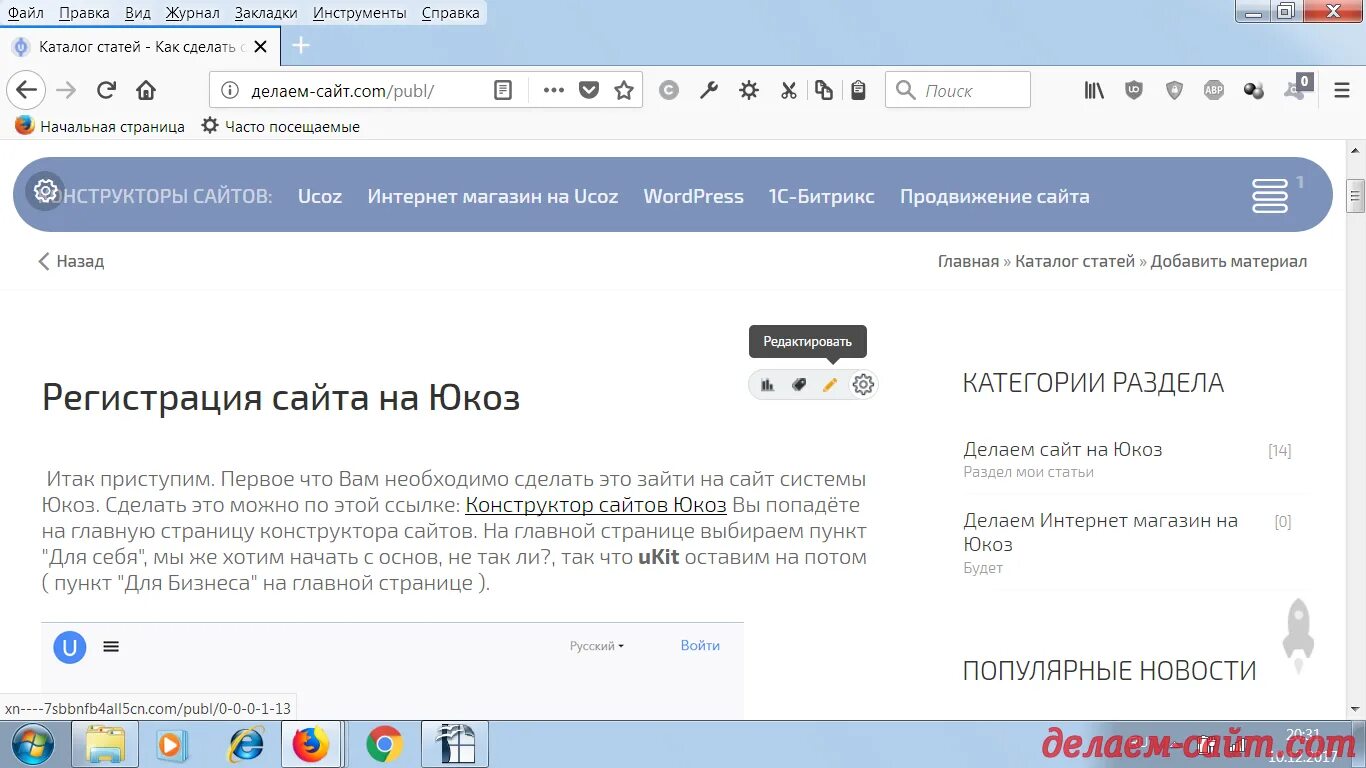The width and height of the screenshot is (1366, 768).
Task: Click the Войти link in embedded image
Action: (700, 645)
